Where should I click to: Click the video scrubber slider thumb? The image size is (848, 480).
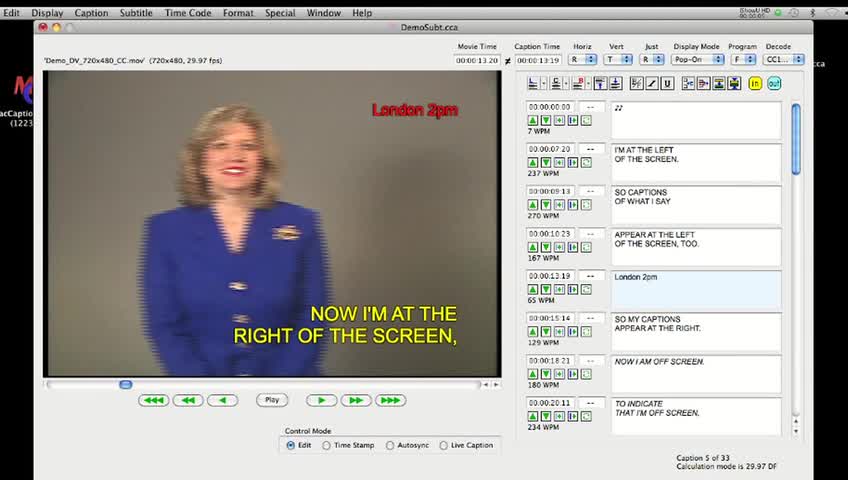[x=125, y=384]
